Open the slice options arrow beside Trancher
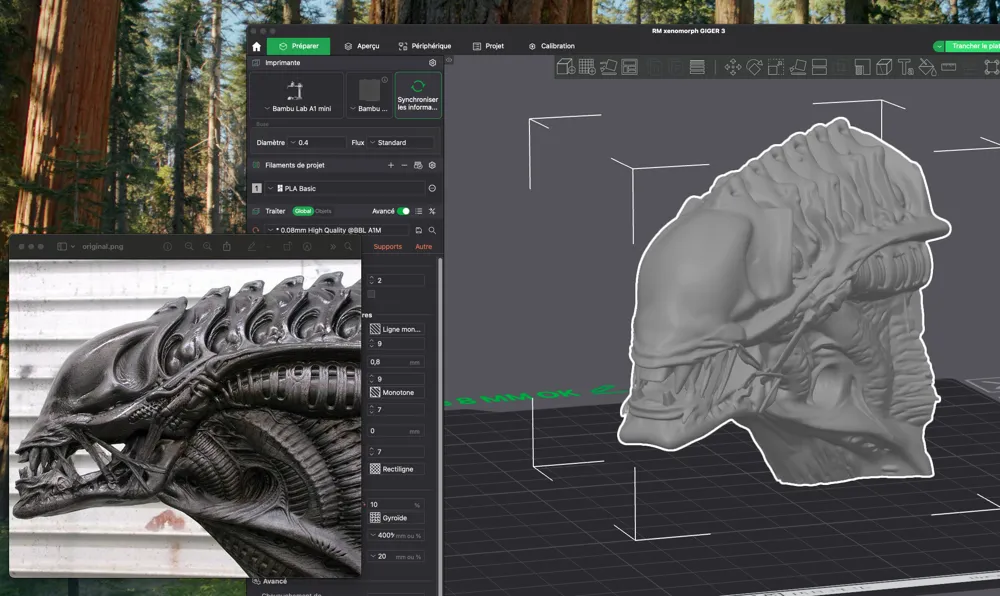The image size is (1000, 596). coord(939,46)
